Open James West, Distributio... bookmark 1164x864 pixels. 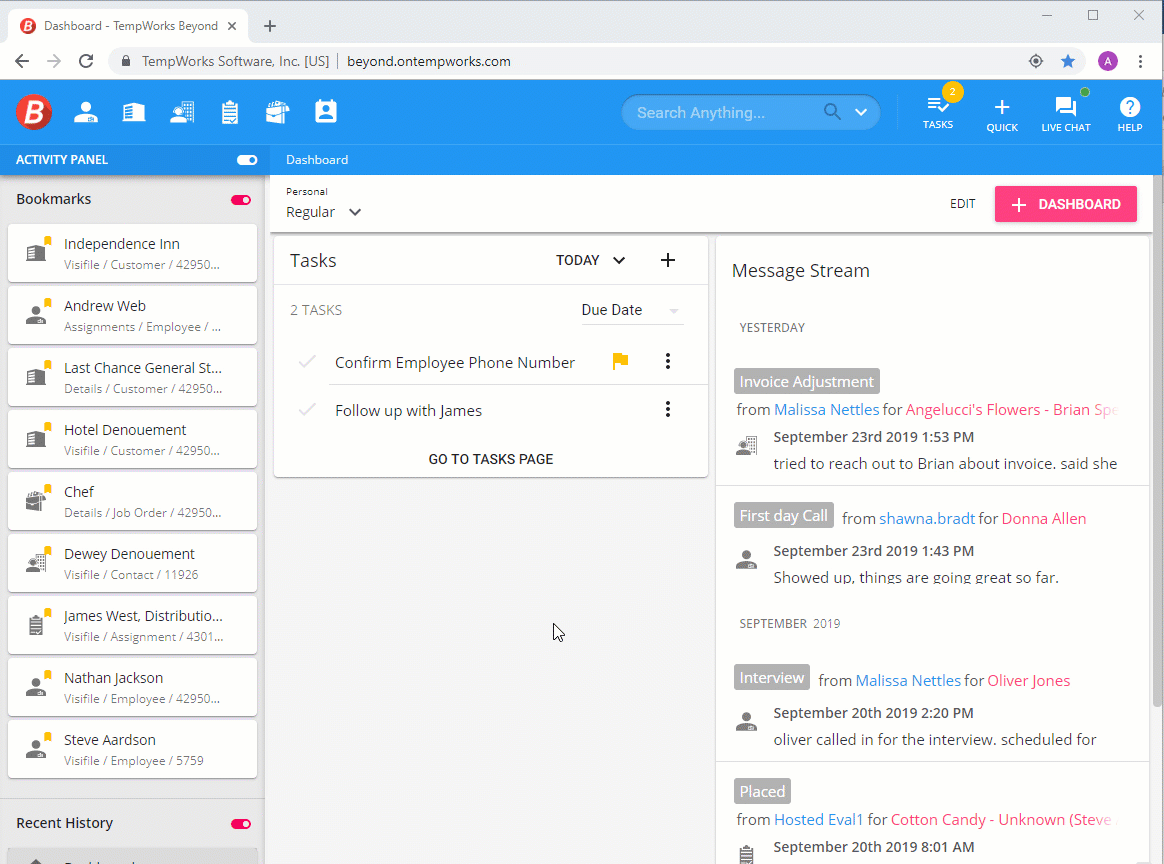point(132,625)
